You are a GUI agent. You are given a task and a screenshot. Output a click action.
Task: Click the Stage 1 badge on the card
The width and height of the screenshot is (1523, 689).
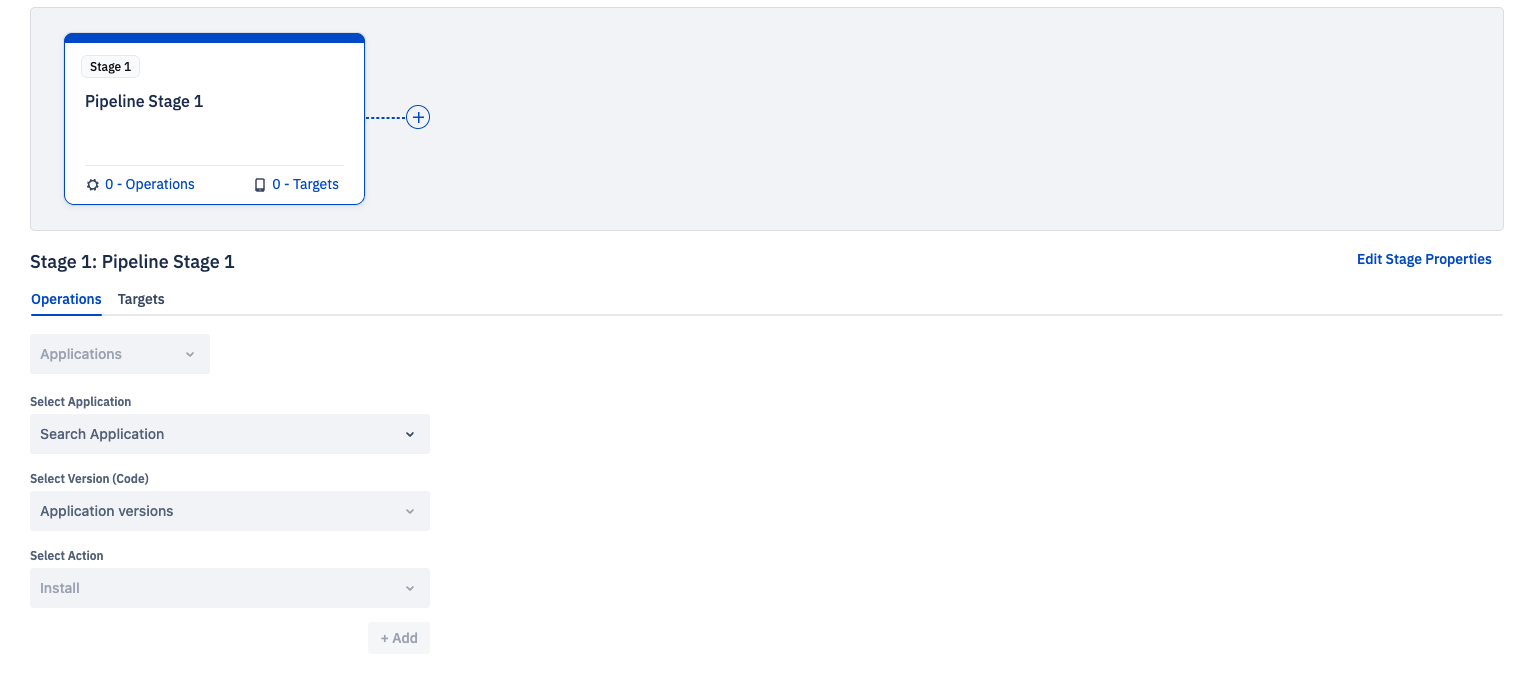pyautogui.click(x=110, y=67)
